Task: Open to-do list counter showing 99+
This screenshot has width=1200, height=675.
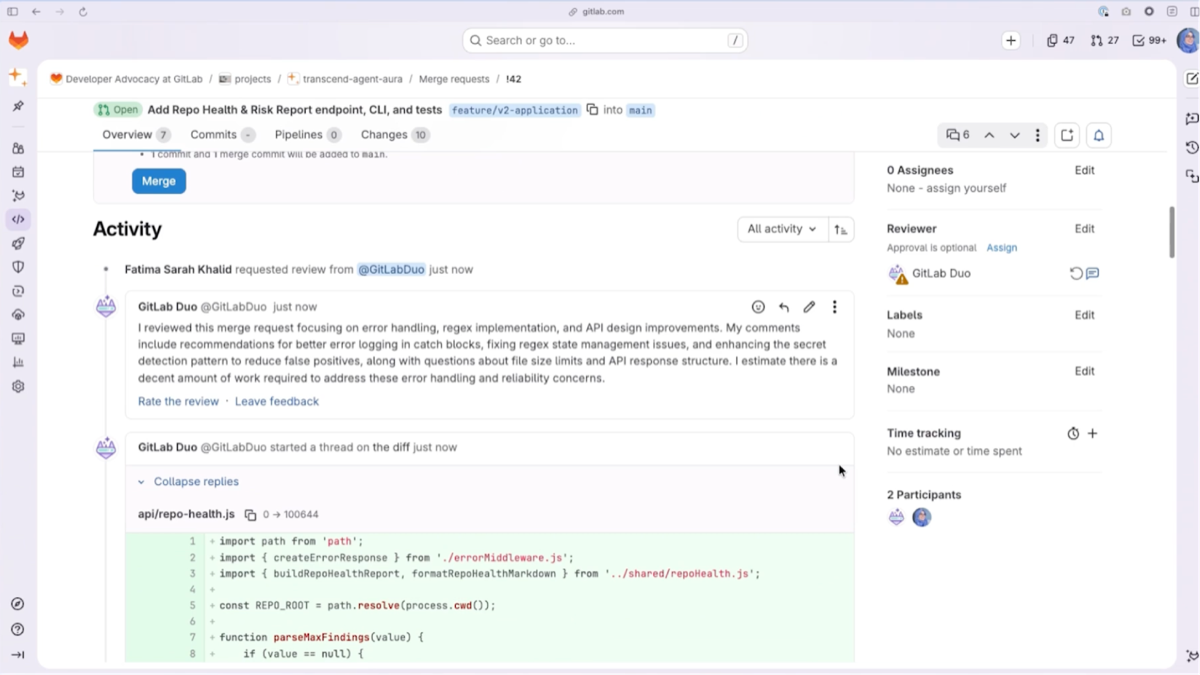Action: 1150,40
